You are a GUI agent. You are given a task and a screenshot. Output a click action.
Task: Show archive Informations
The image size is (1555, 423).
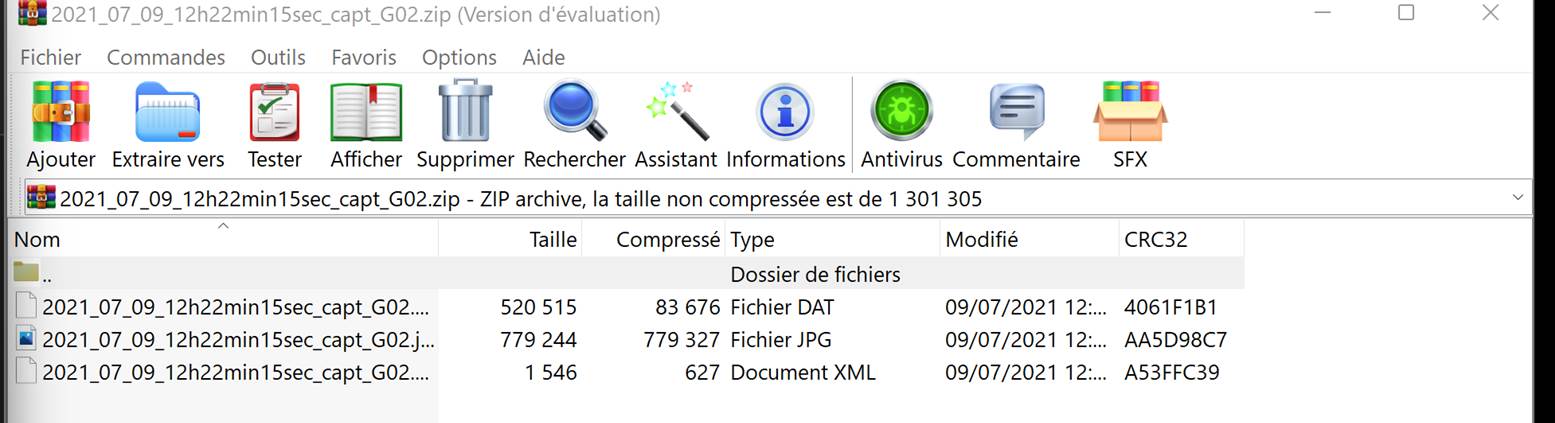click(x=785, y=112)
